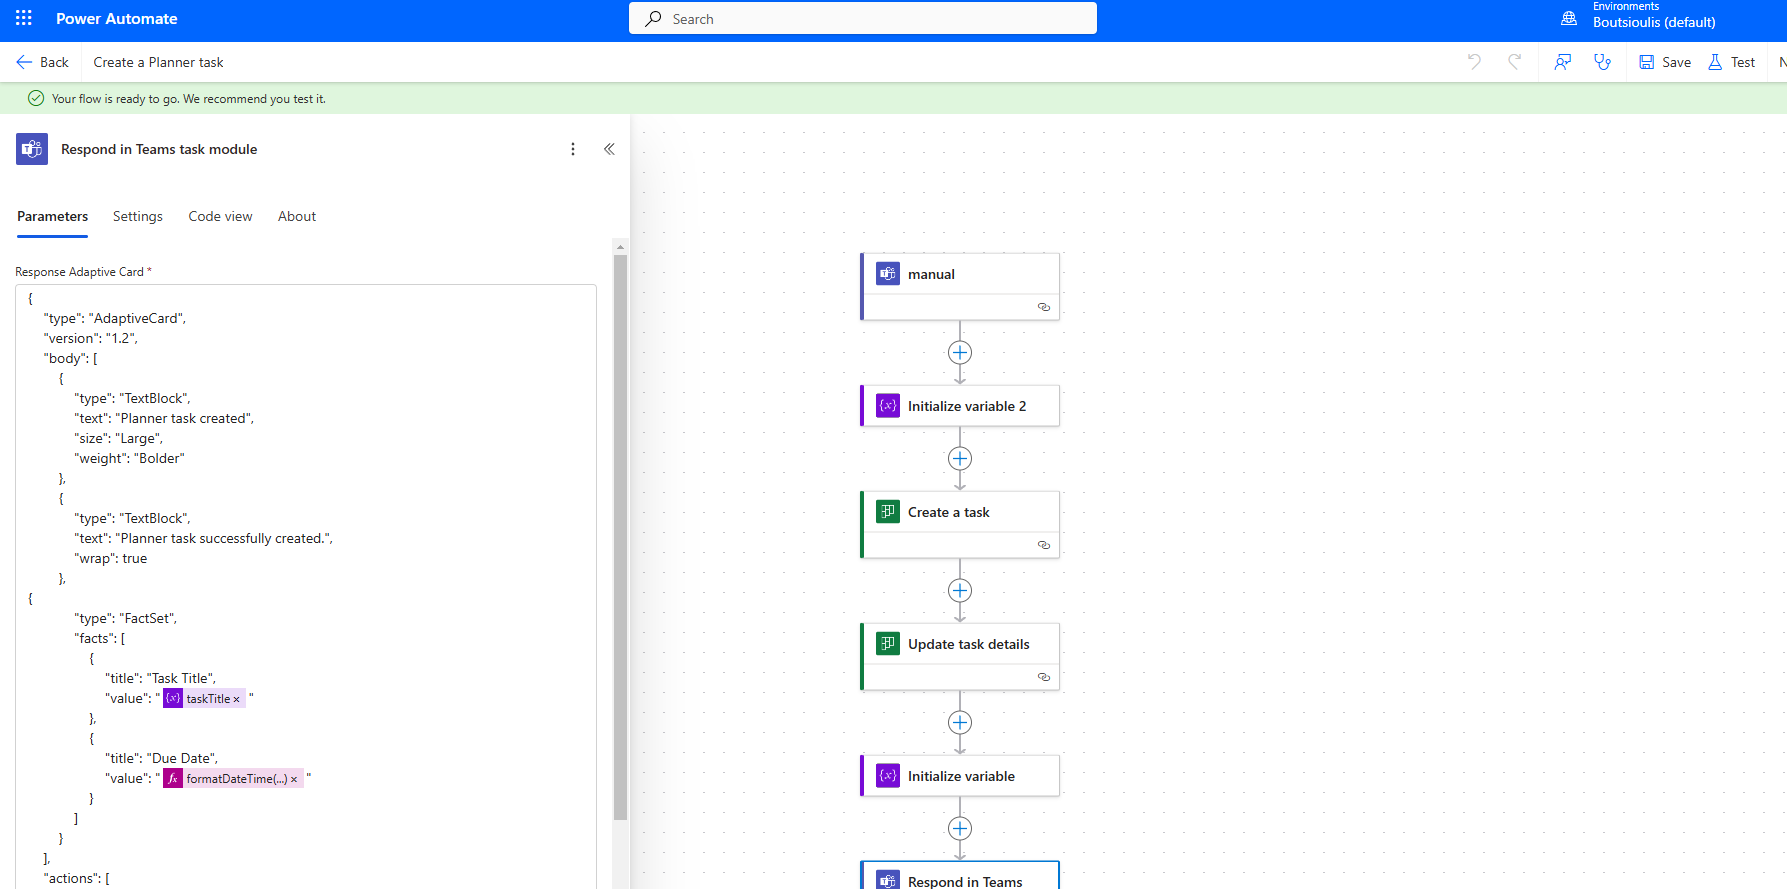Click the "Planner task successfully created." line

tap(204, 539)
